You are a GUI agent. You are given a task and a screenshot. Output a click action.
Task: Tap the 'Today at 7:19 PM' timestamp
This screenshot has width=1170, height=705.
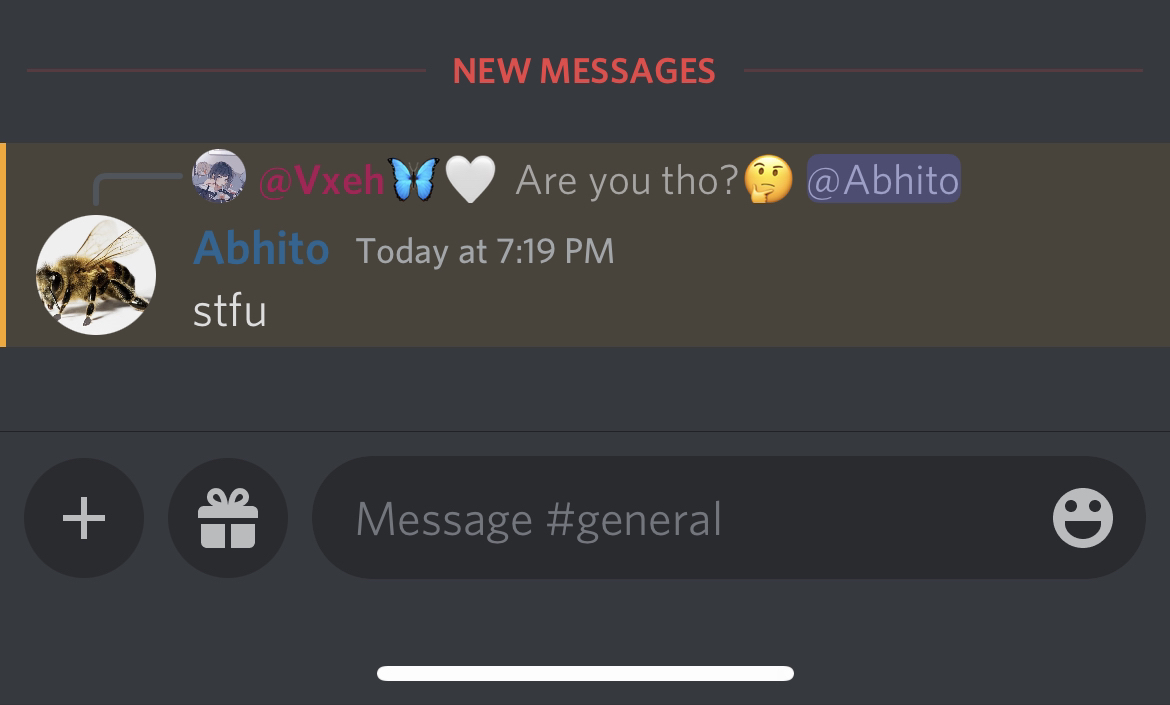click(485, 251)
